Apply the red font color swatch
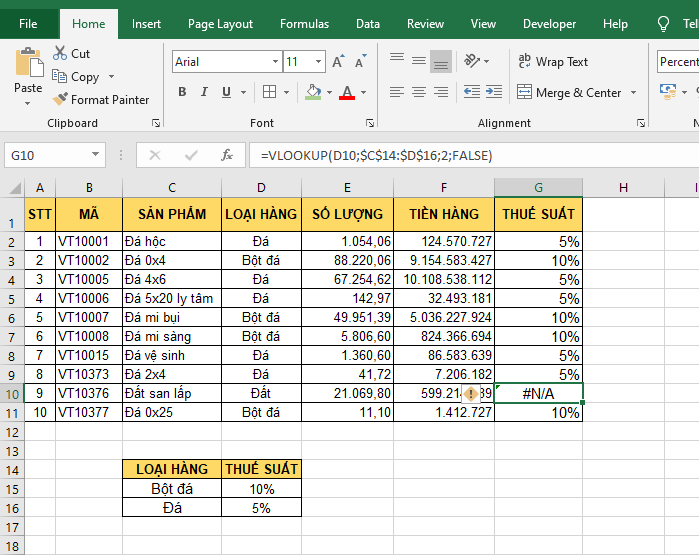The image size is (699, 555). click(x=347, y=93)
